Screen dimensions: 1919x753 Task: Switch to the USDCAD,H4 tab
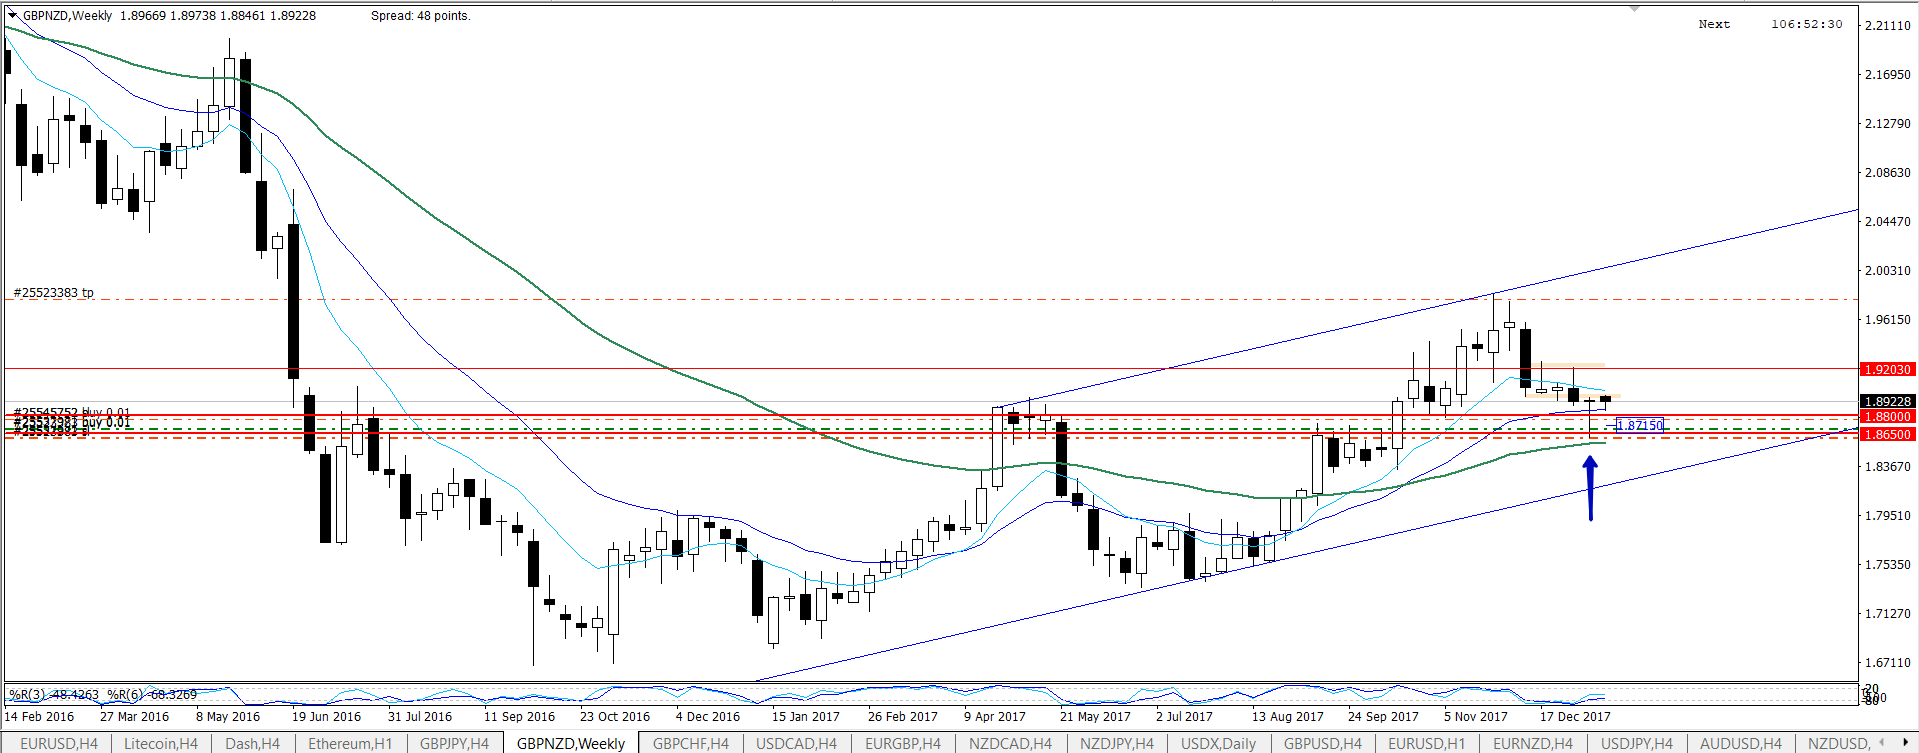[x=796, y=743]
